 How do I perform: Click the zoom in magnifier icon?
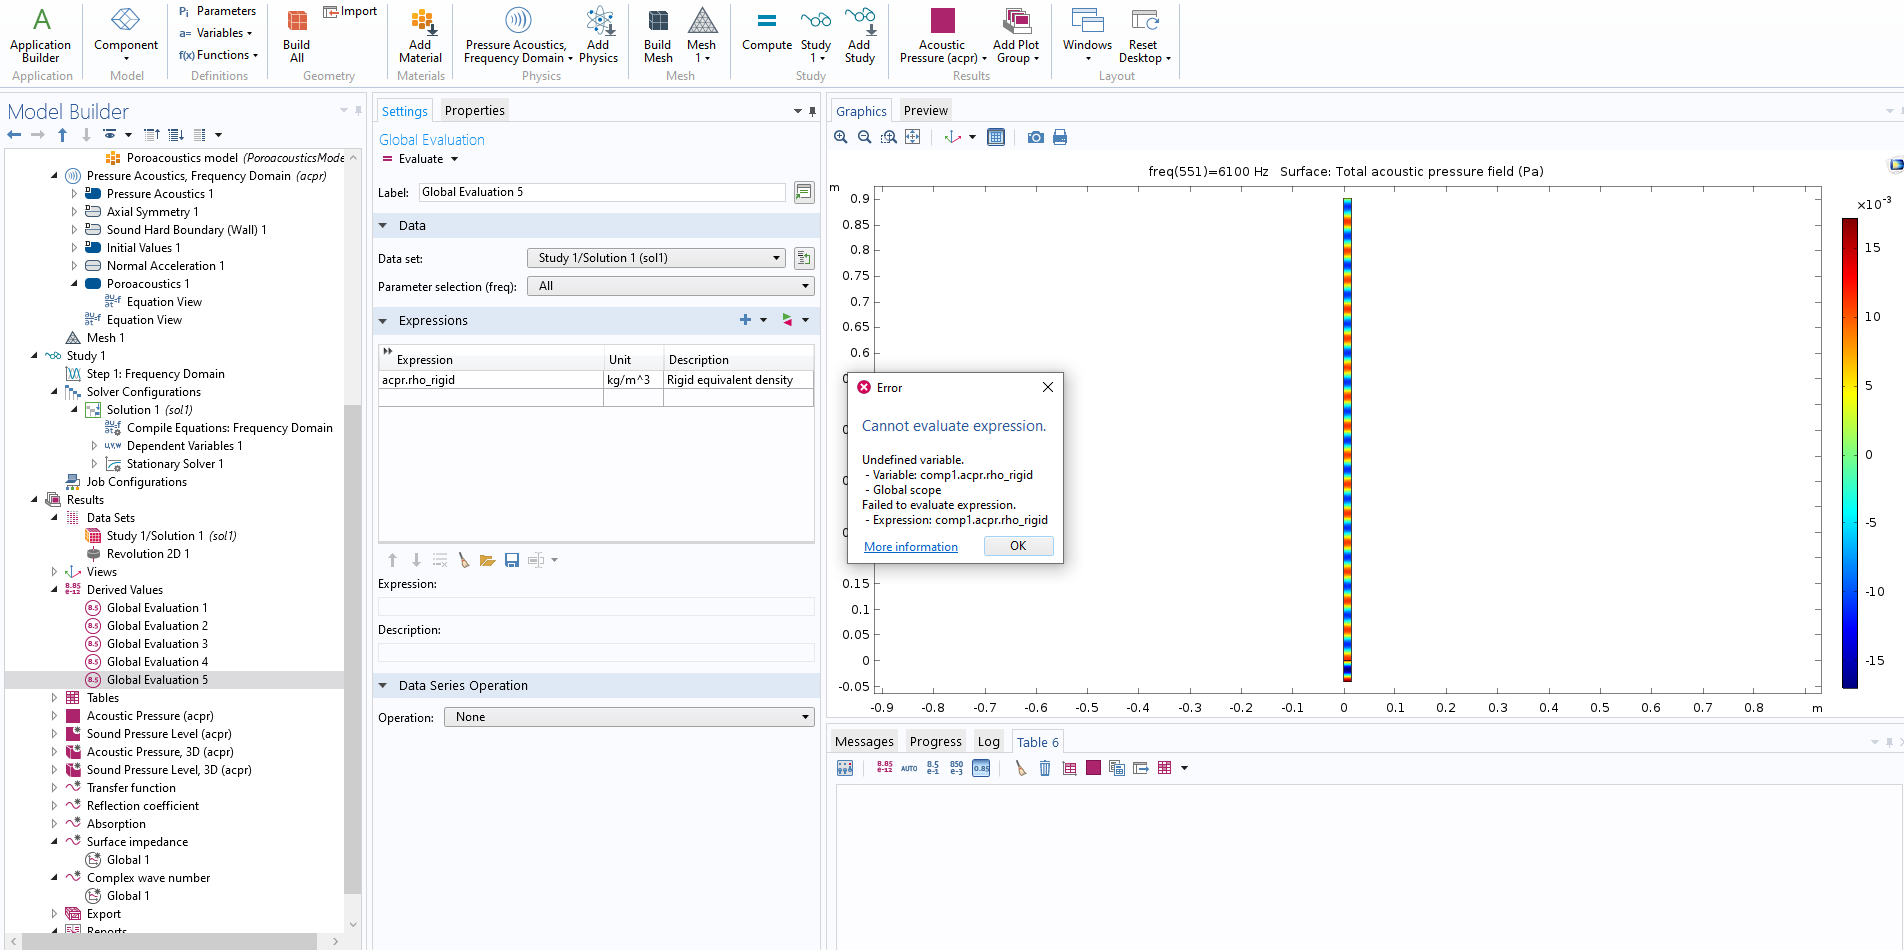[x=841, y=137]
